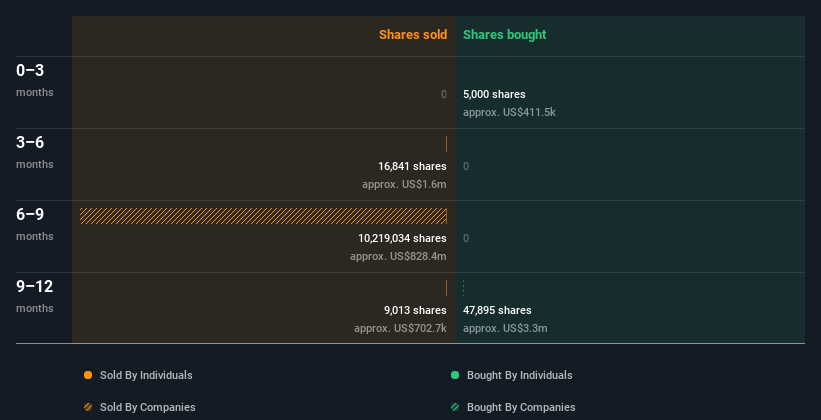Select the 9–12 months thin sold bar
821x420 pixels.
(446, 288)
